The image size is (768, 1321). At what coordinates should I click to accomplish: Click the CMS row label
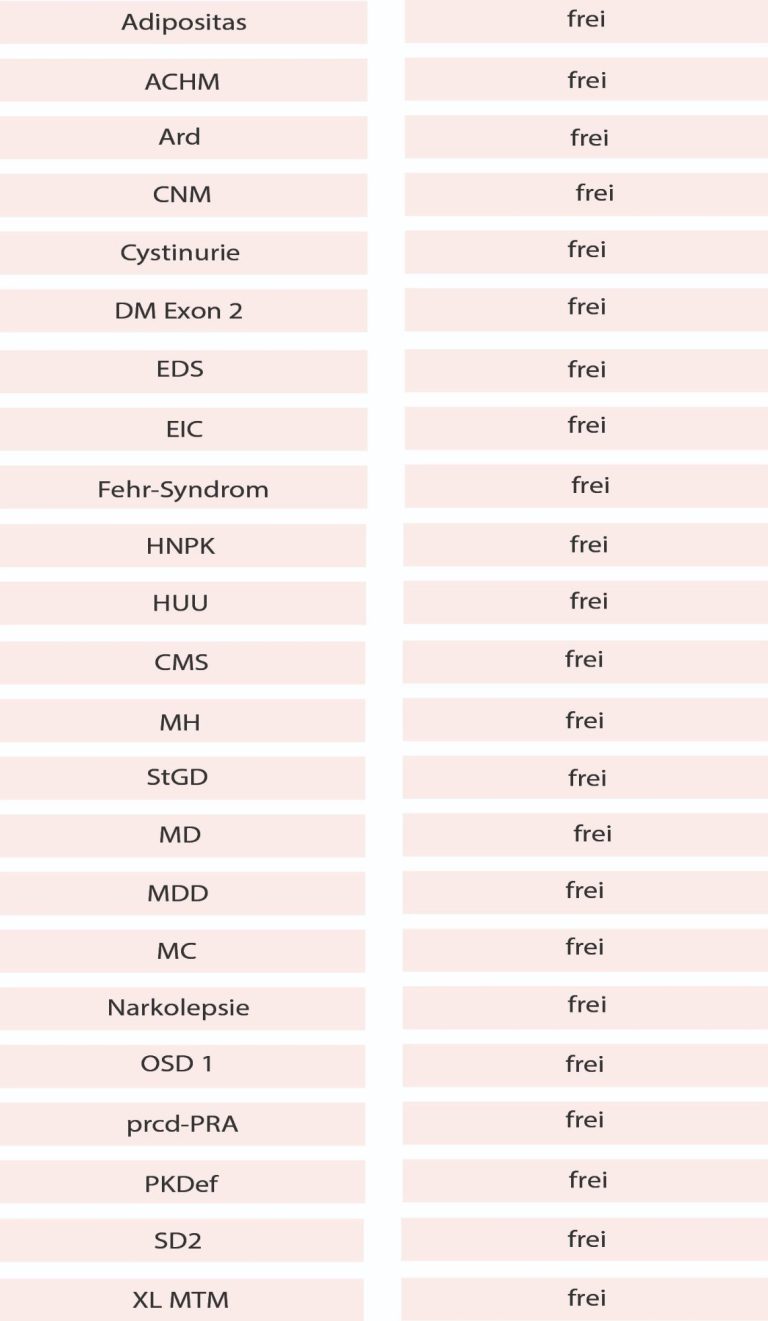point(182,662)
